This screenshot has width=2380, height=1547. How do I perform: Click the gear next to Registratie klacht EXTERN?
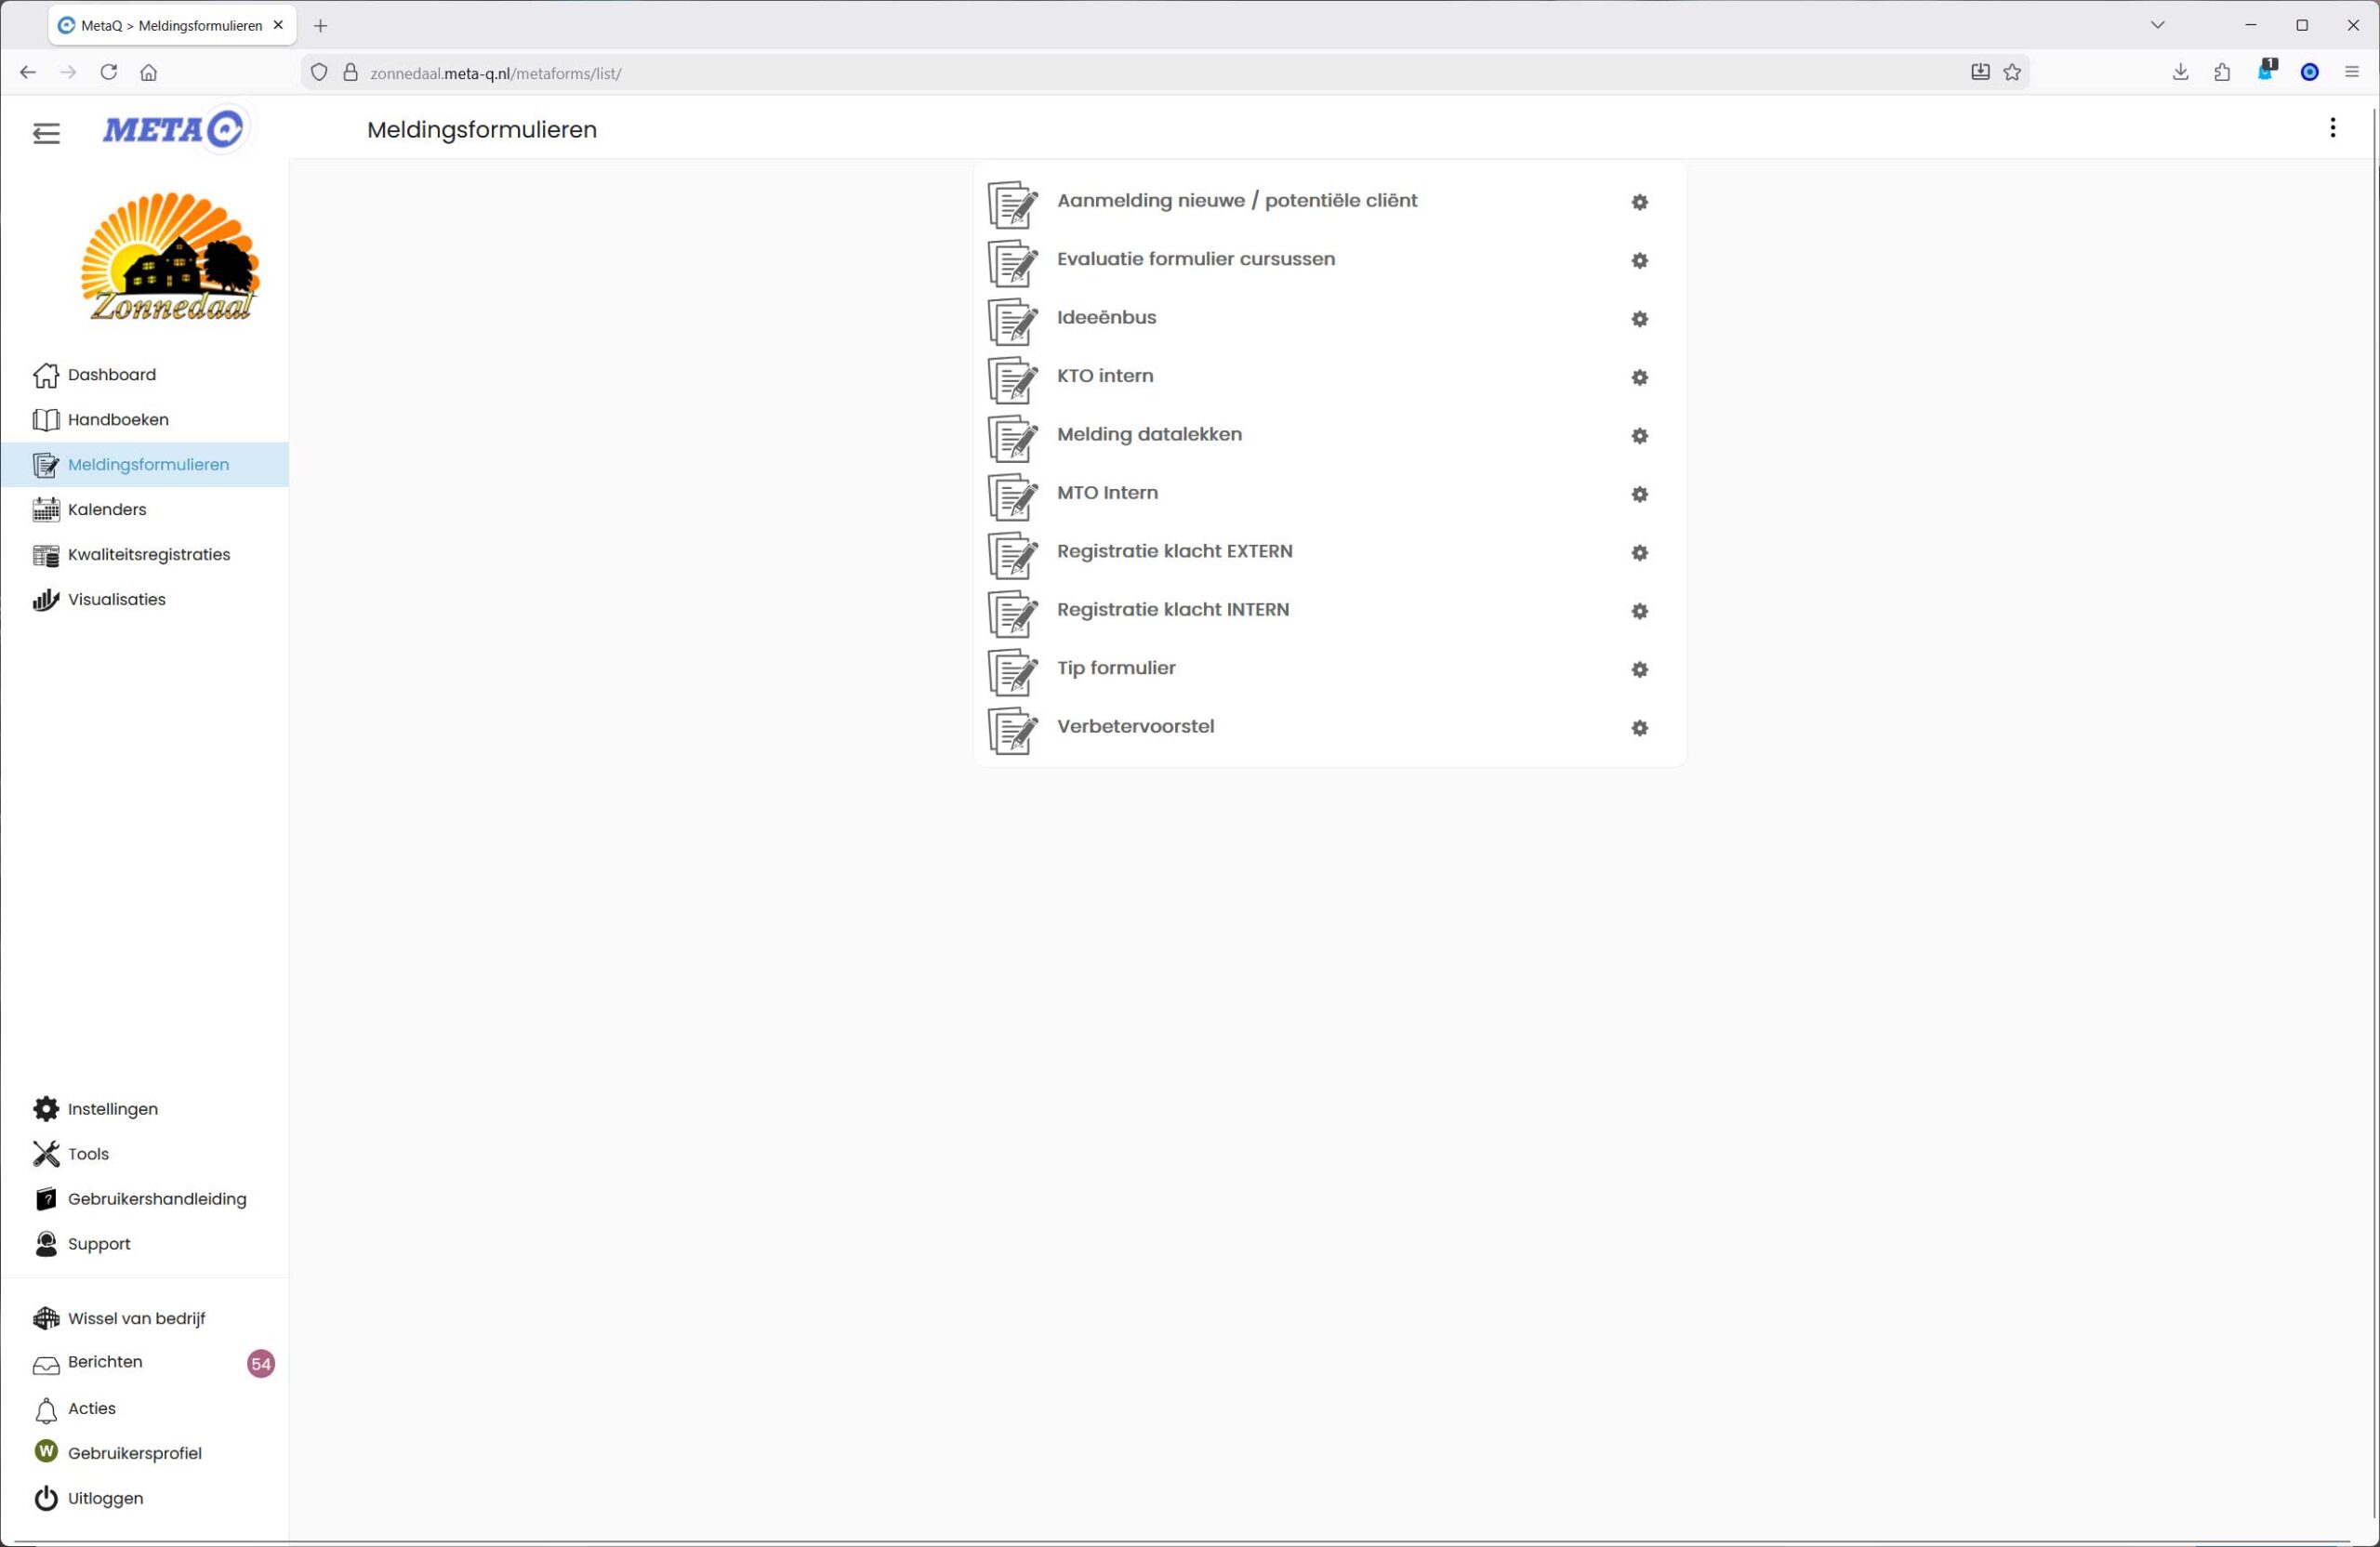pos(1639,553)
